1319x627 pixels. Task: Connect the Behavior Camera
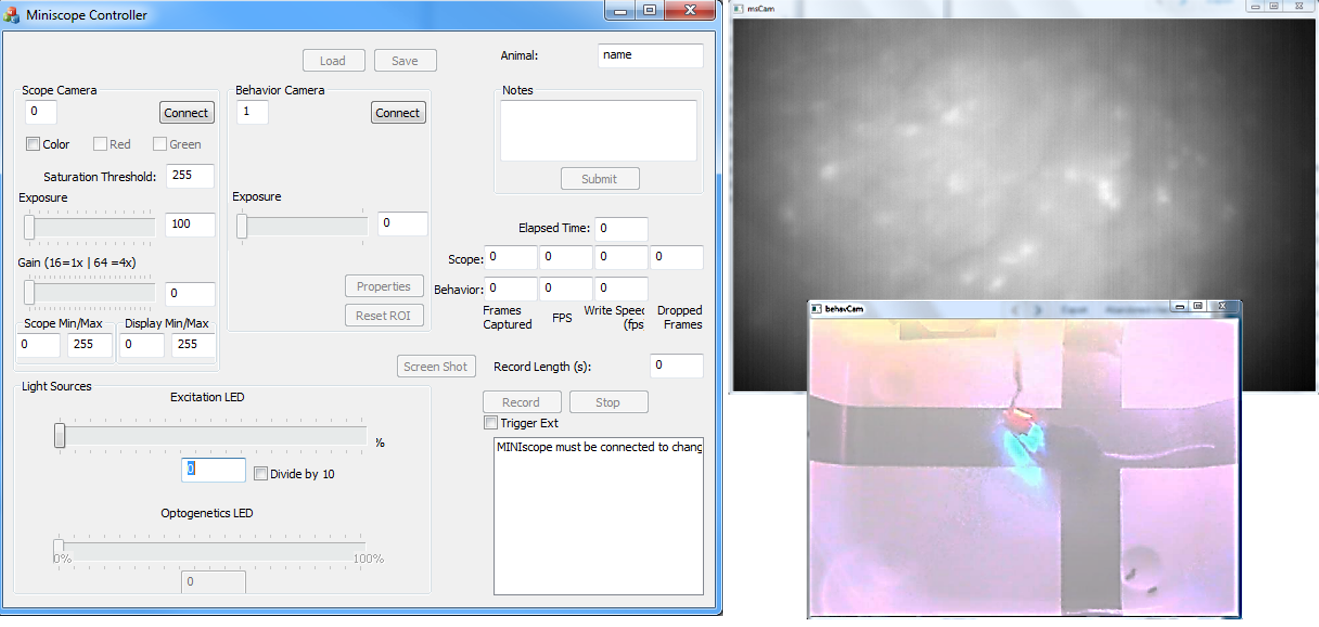pos(397,113)
